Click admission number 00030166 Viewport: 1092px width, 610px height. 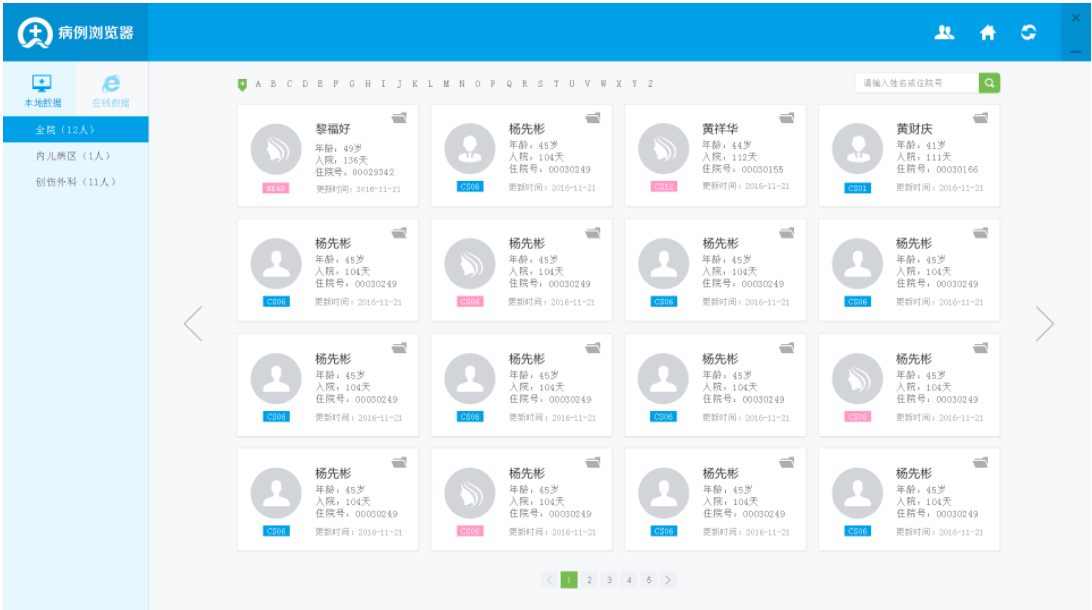(x=957, y=169)
